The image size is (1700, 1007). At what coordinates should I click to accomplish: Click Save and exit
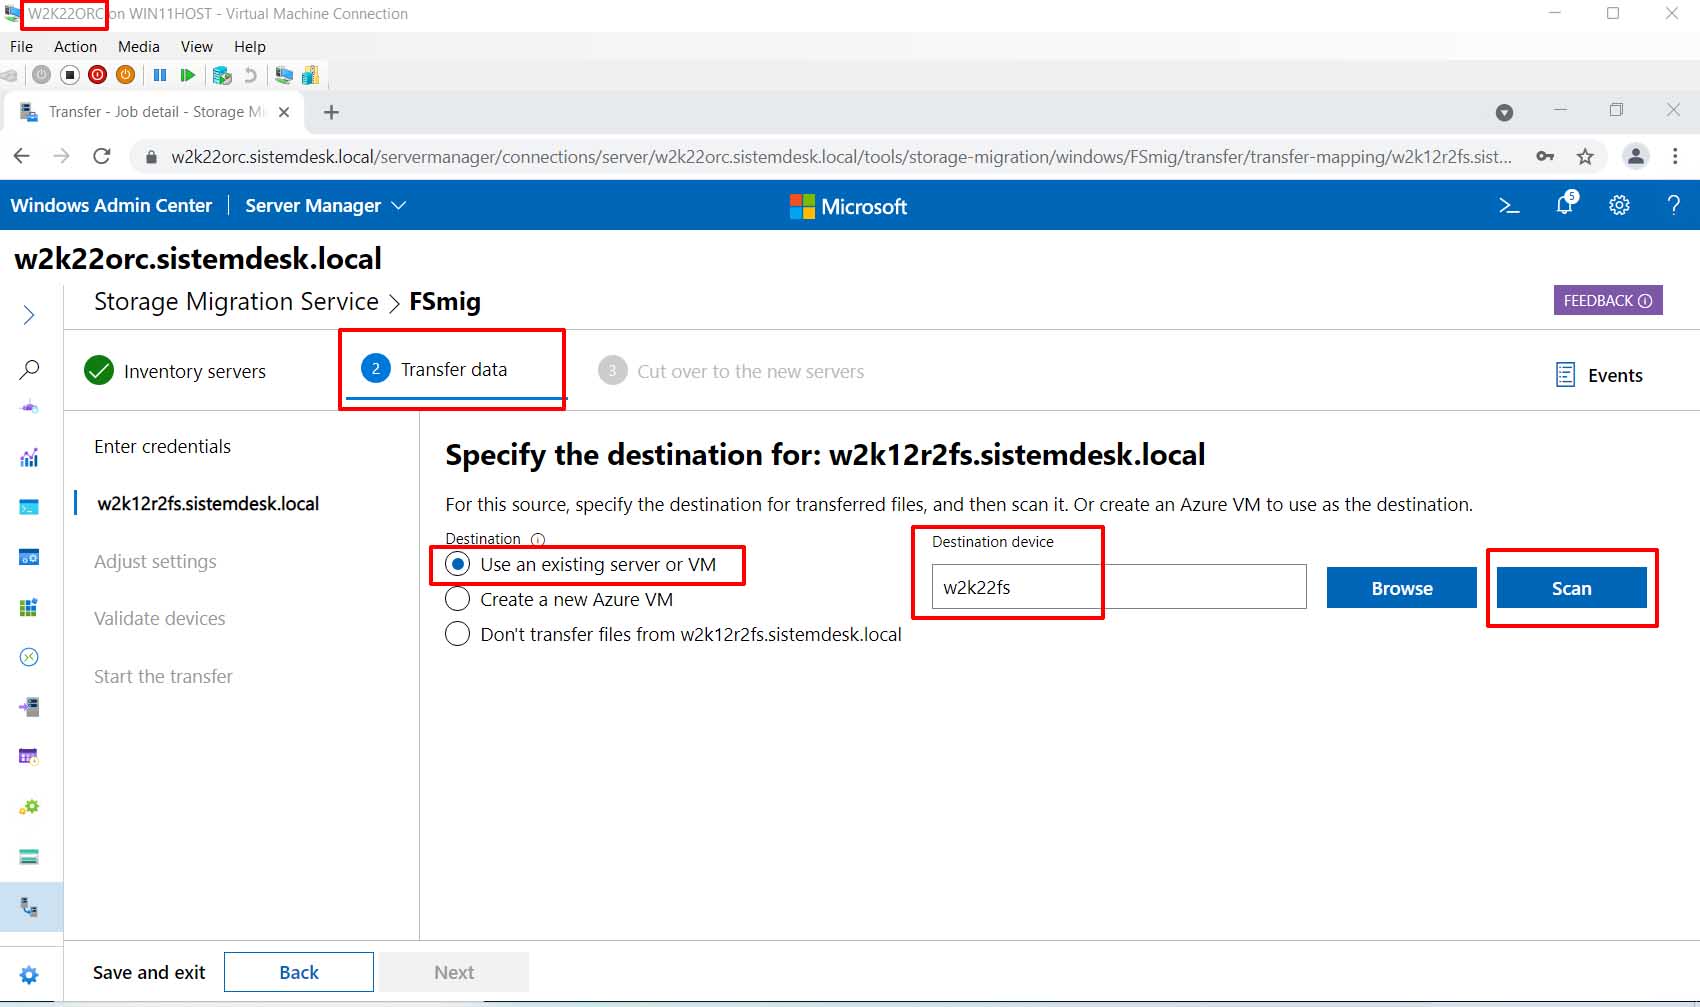149,972
